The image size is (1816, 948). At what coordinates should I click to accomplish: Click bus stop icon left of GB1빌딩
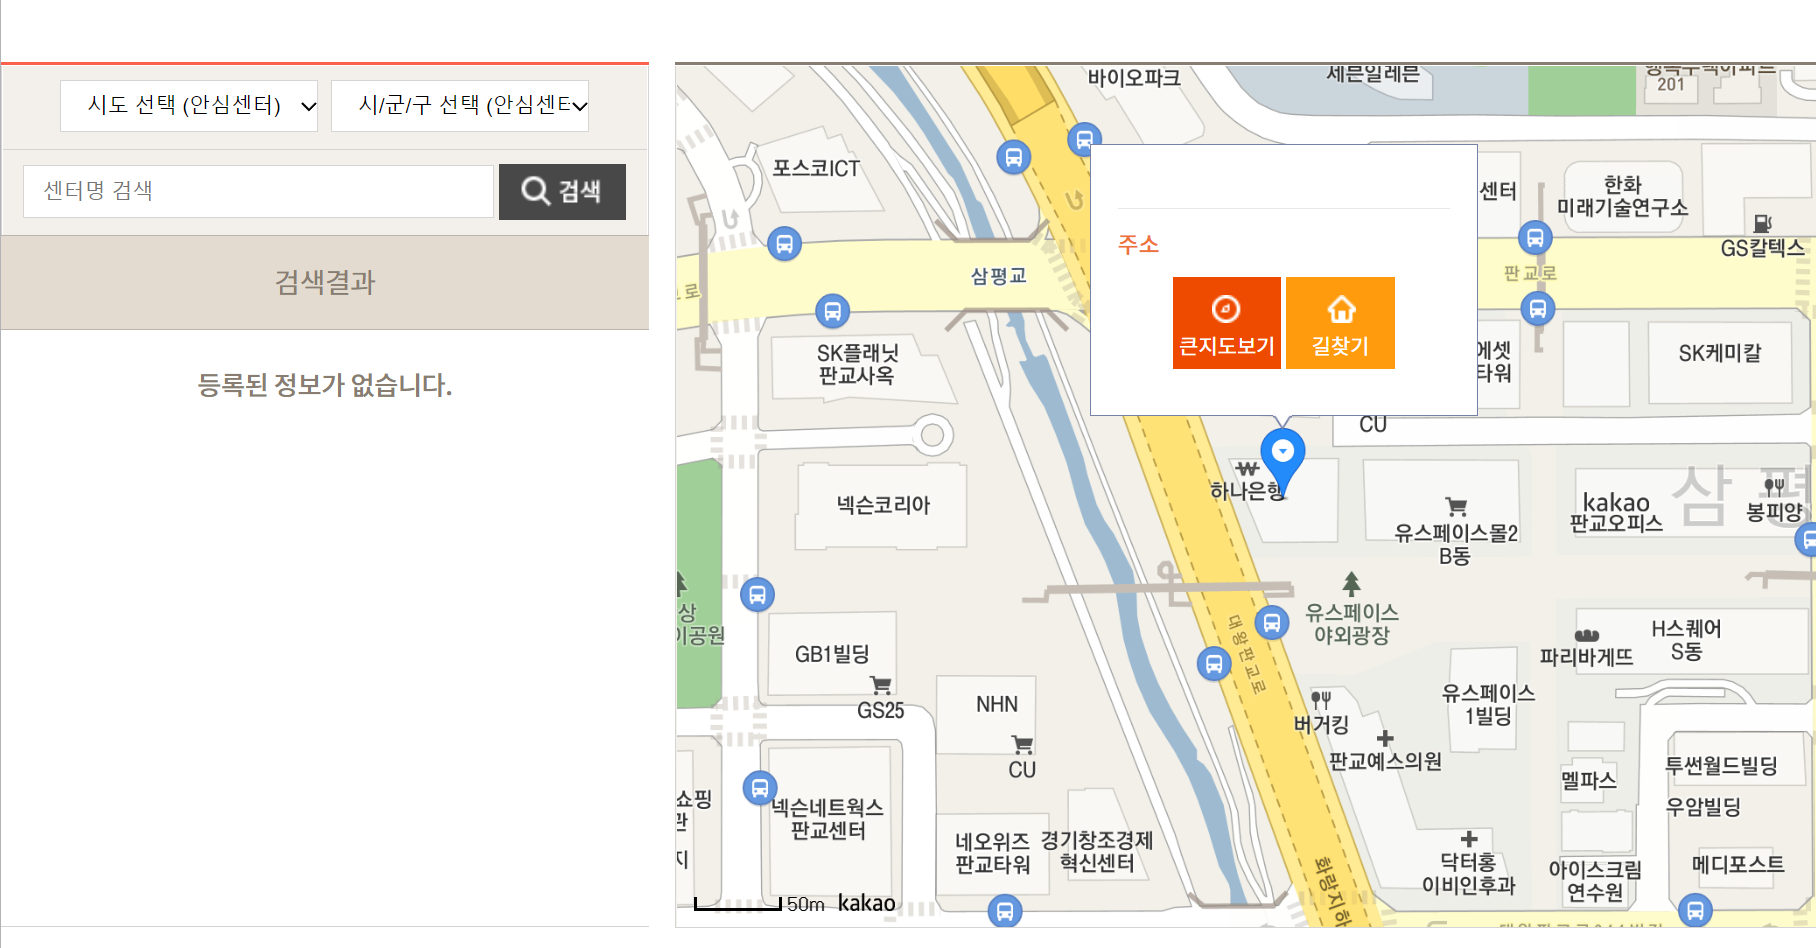click(758, 595)
